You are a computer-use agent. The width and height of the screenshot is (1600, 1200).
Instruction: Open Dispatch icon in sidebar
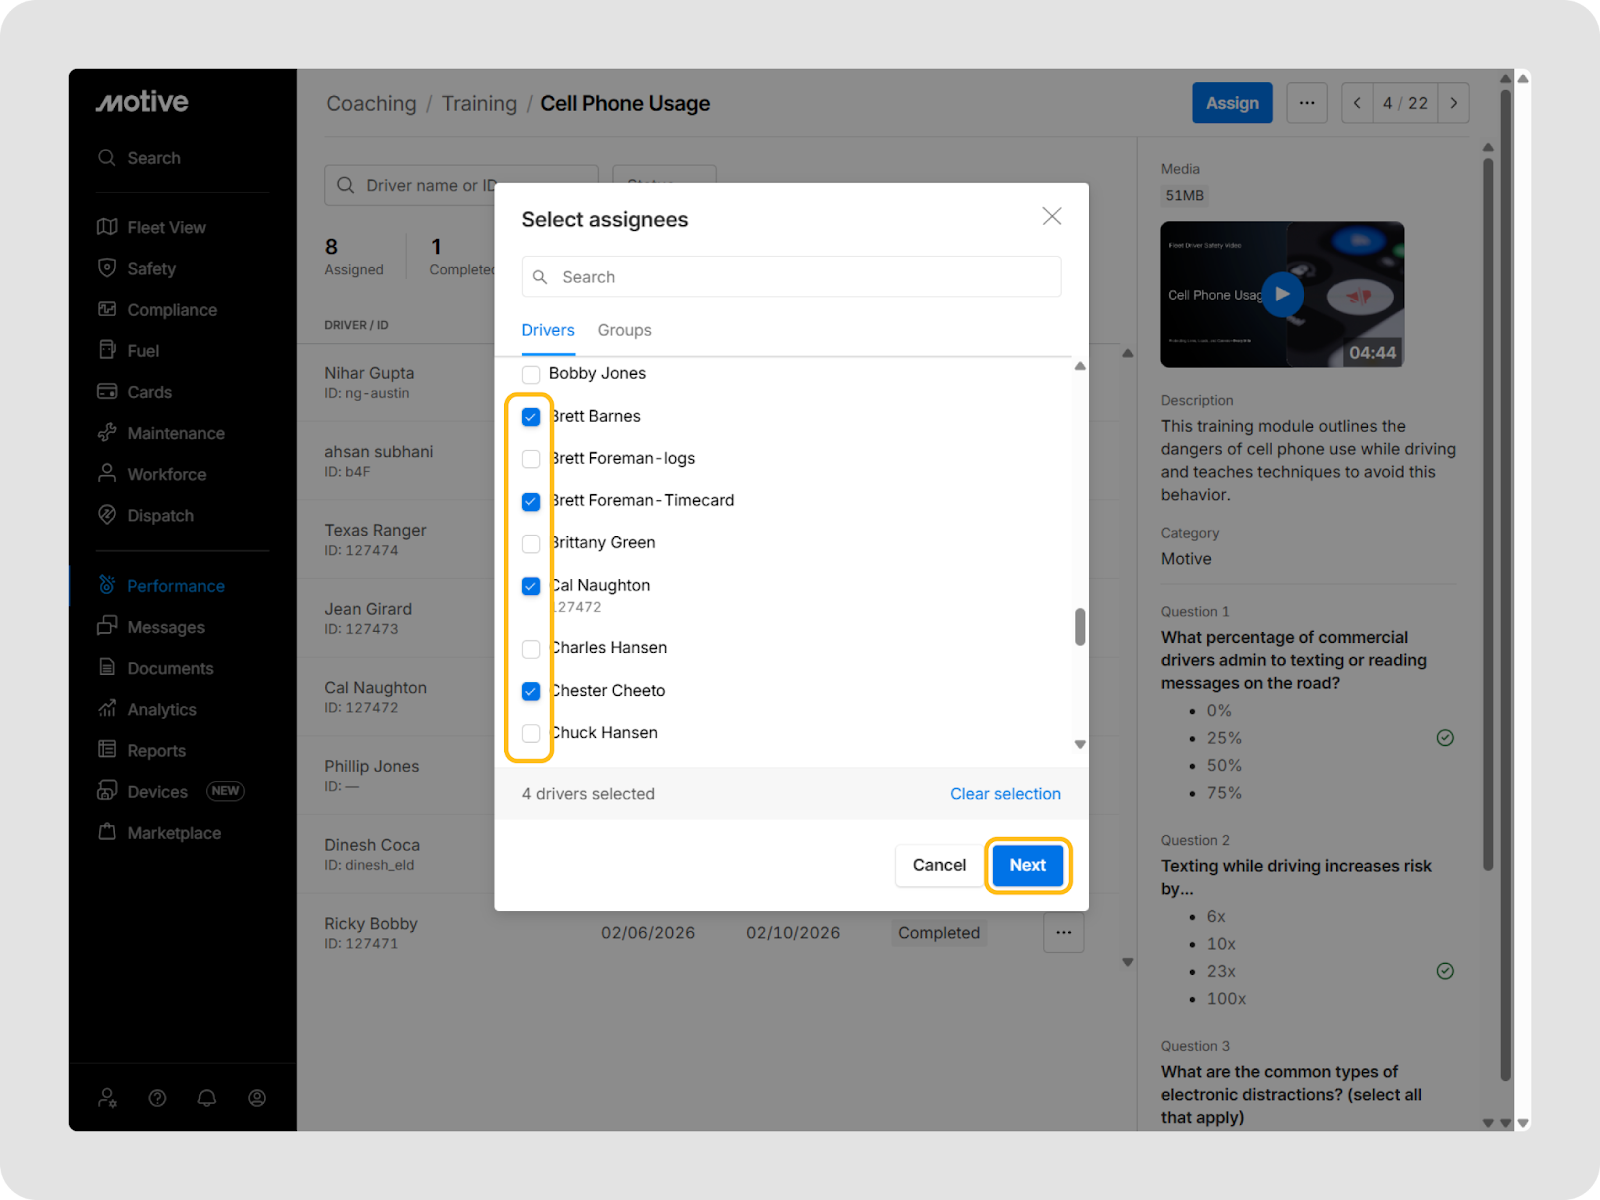pos(107,515)
